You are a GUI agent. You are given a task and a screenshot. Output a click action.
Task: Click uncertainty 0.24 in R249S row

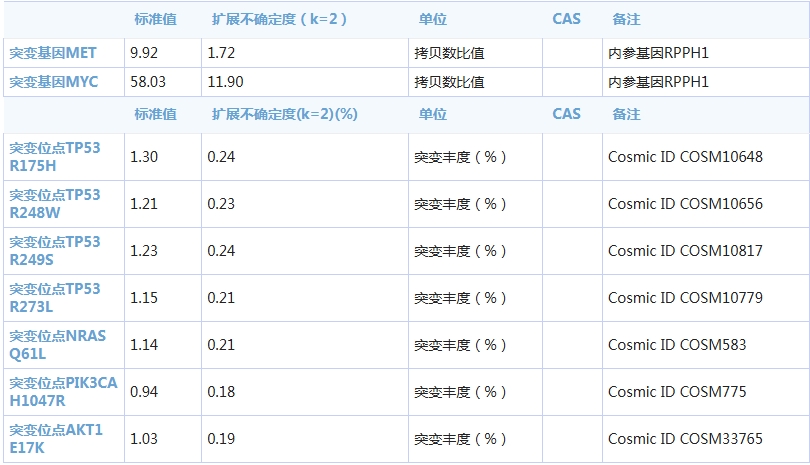pos(221,251)
